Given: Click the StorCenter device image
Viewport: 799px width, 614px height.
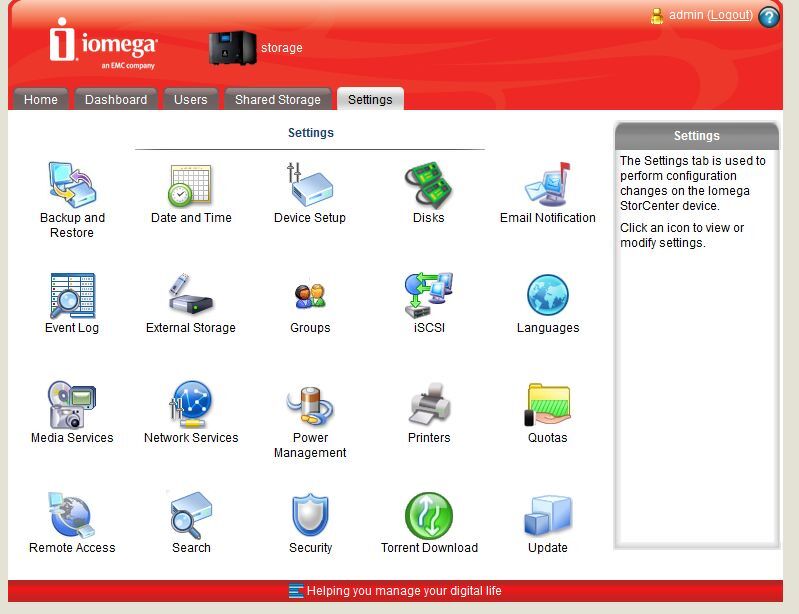Looking at the screenshot, I should [x=232, y=48].
